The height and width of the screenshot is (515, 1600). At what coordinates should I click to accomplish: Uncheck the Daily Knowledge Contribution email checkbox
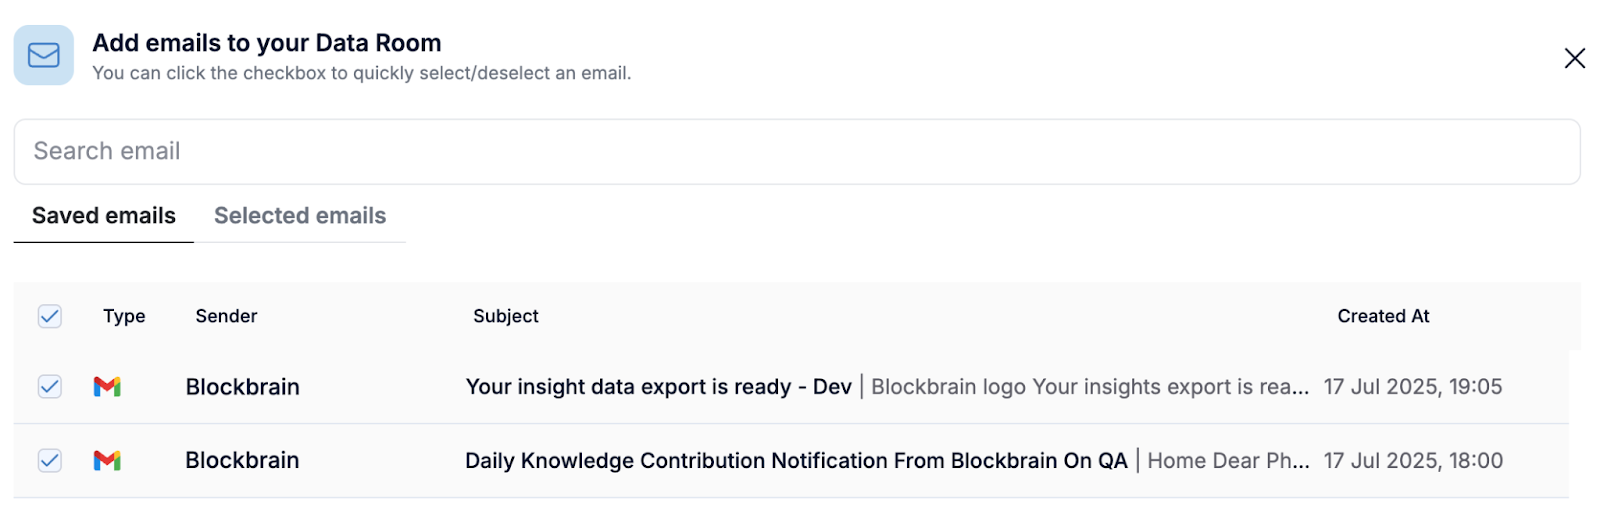click(x=50, y=460)
